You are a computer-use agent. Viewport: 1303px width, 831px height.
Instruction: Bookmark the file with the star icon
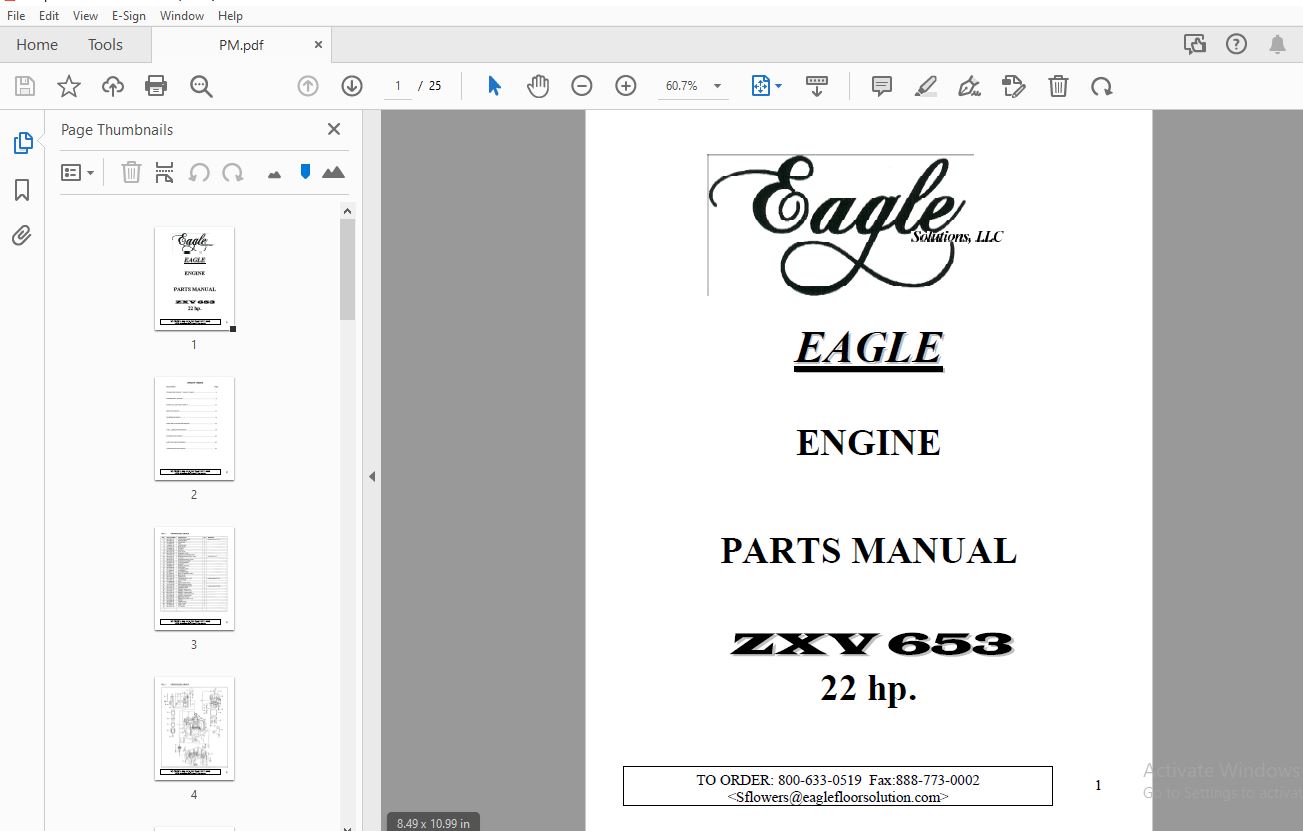click(69, 86)
